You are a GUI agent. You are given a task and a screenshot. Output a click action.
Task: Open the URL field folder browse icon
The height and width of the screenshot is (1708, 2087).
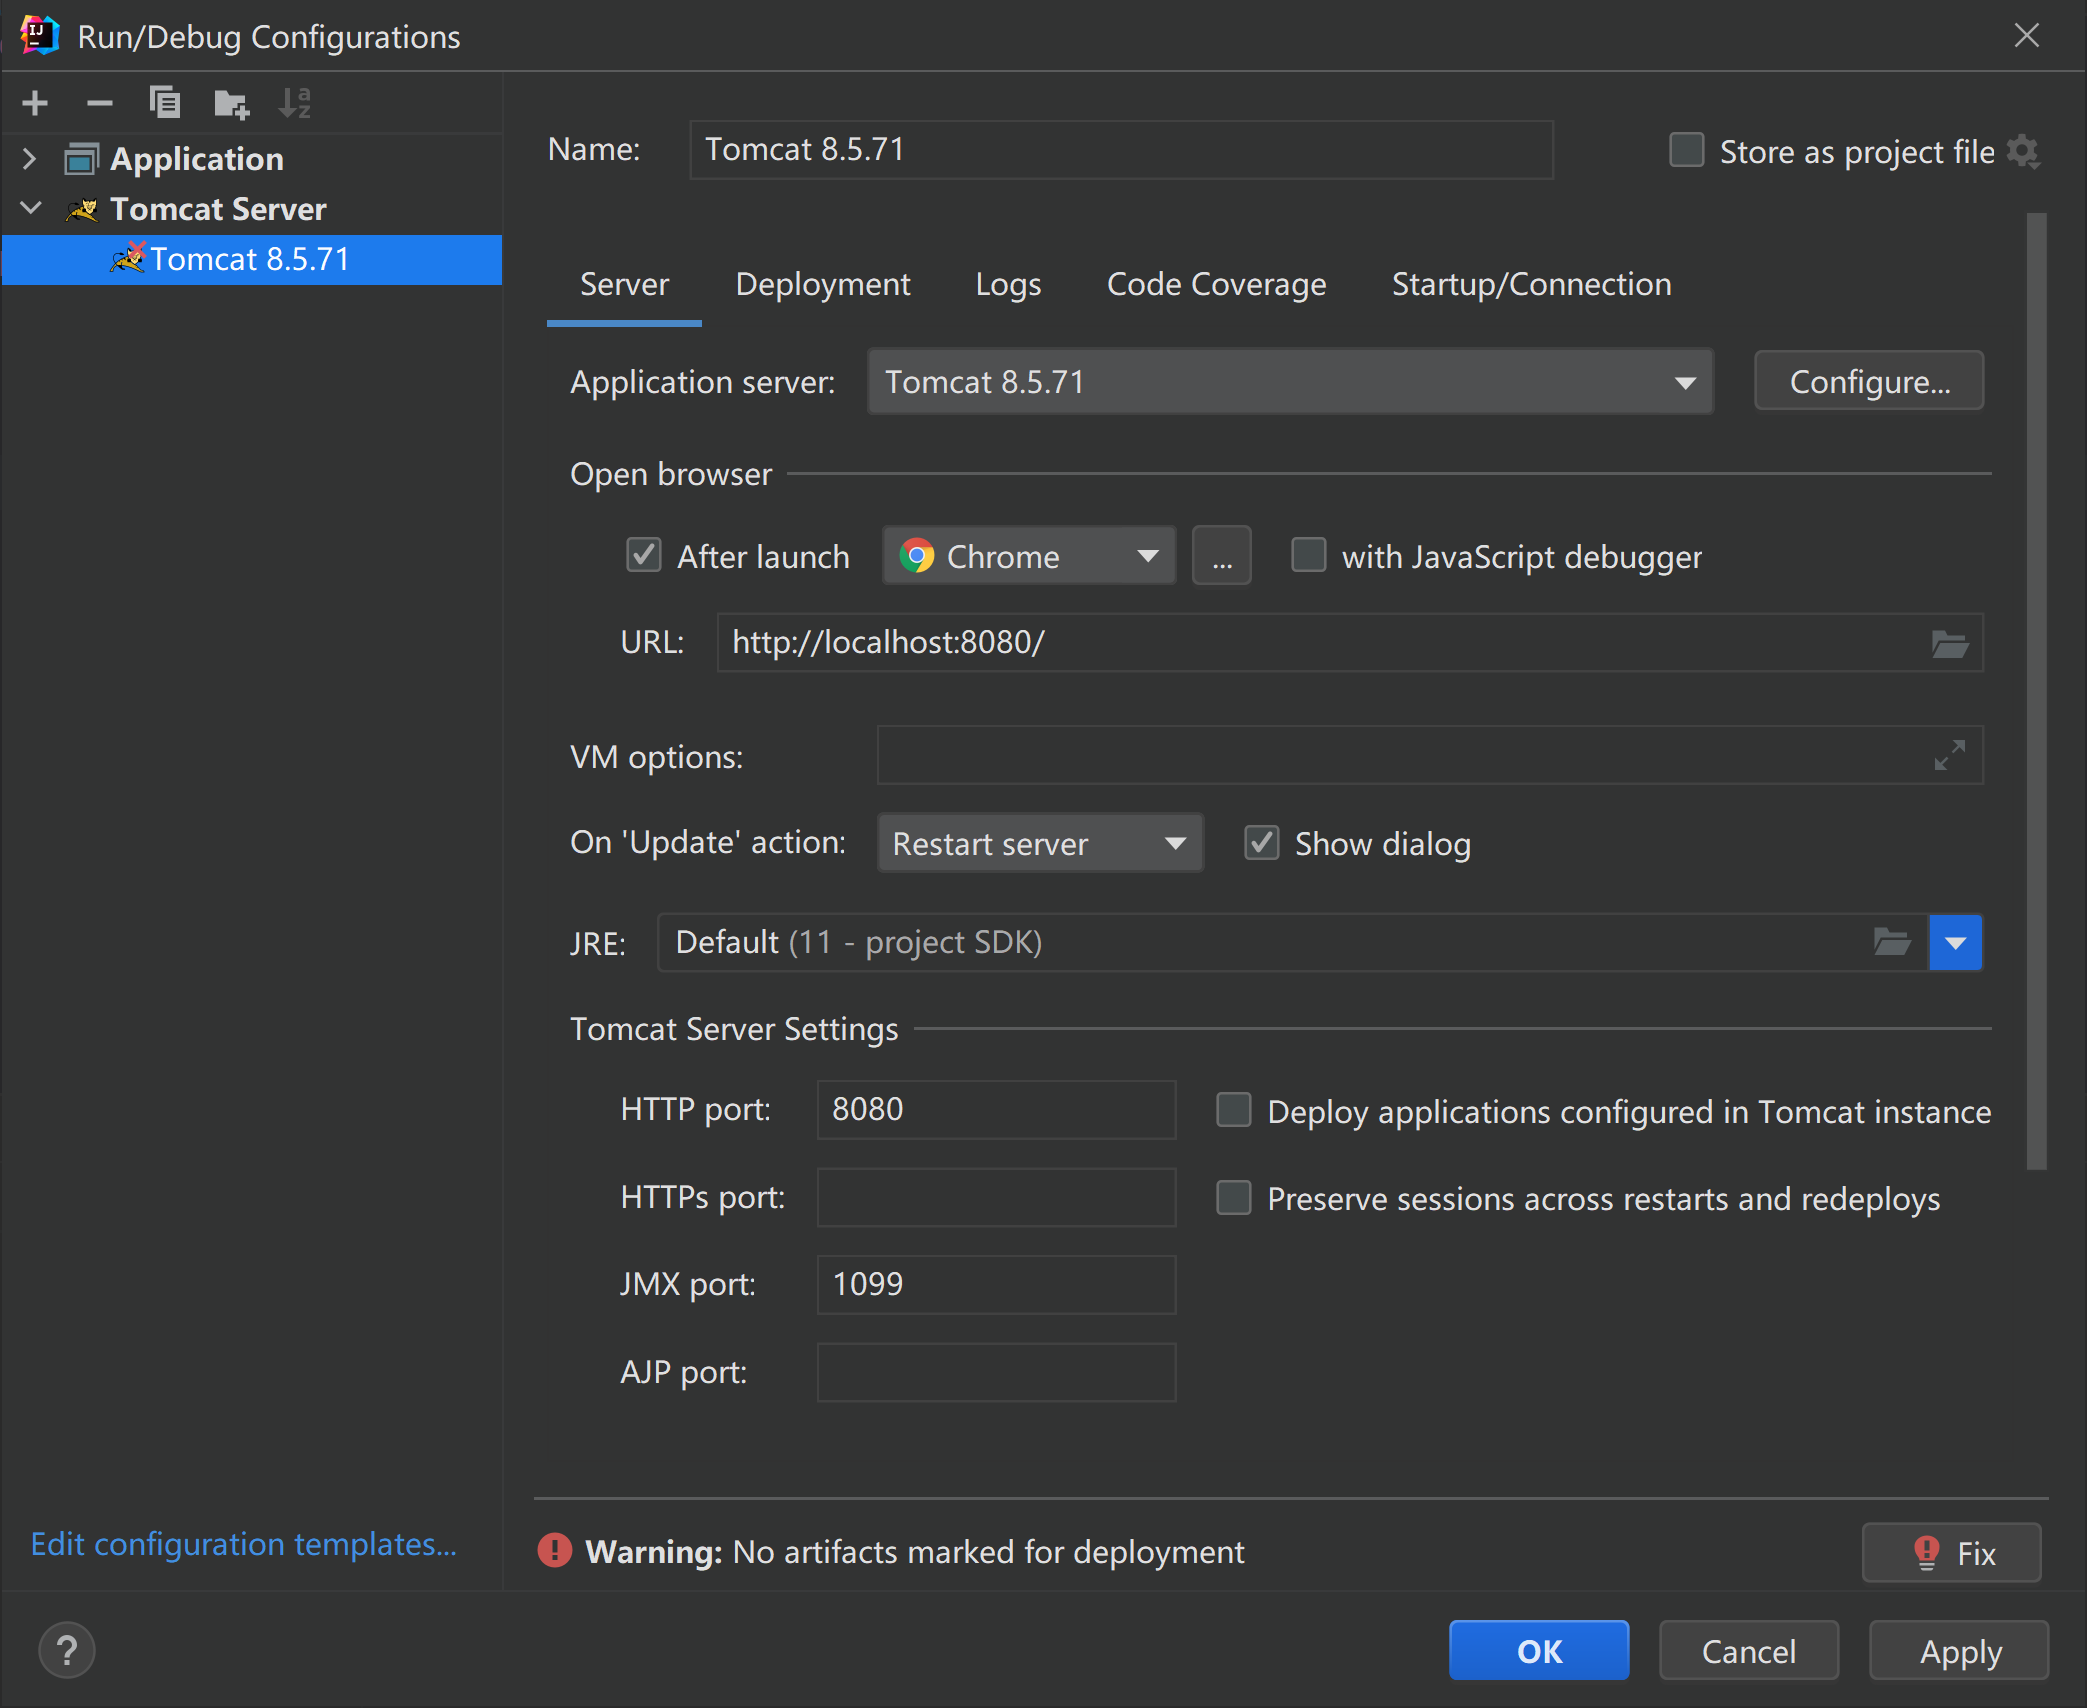tap(1948, 643)
